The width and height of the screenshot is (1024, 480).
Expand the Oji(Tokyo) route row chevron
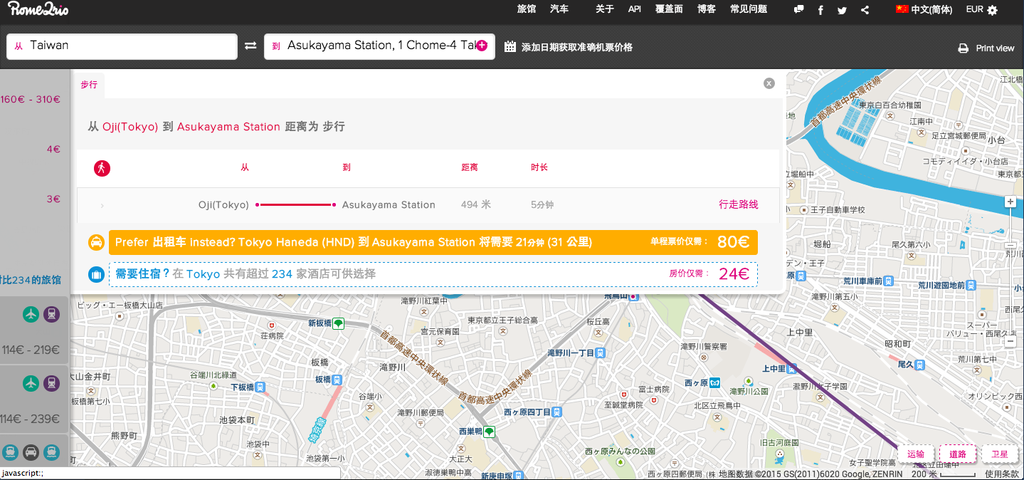point(102,206)
